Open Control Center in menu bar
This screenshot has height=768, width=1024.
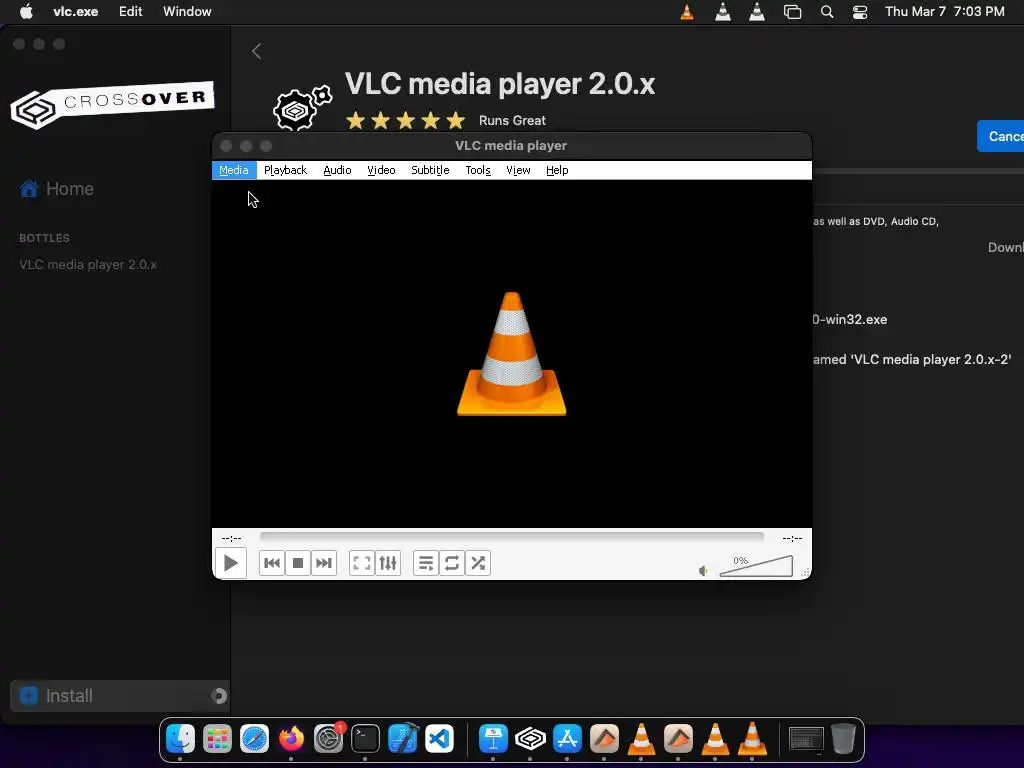pos(860,12)
